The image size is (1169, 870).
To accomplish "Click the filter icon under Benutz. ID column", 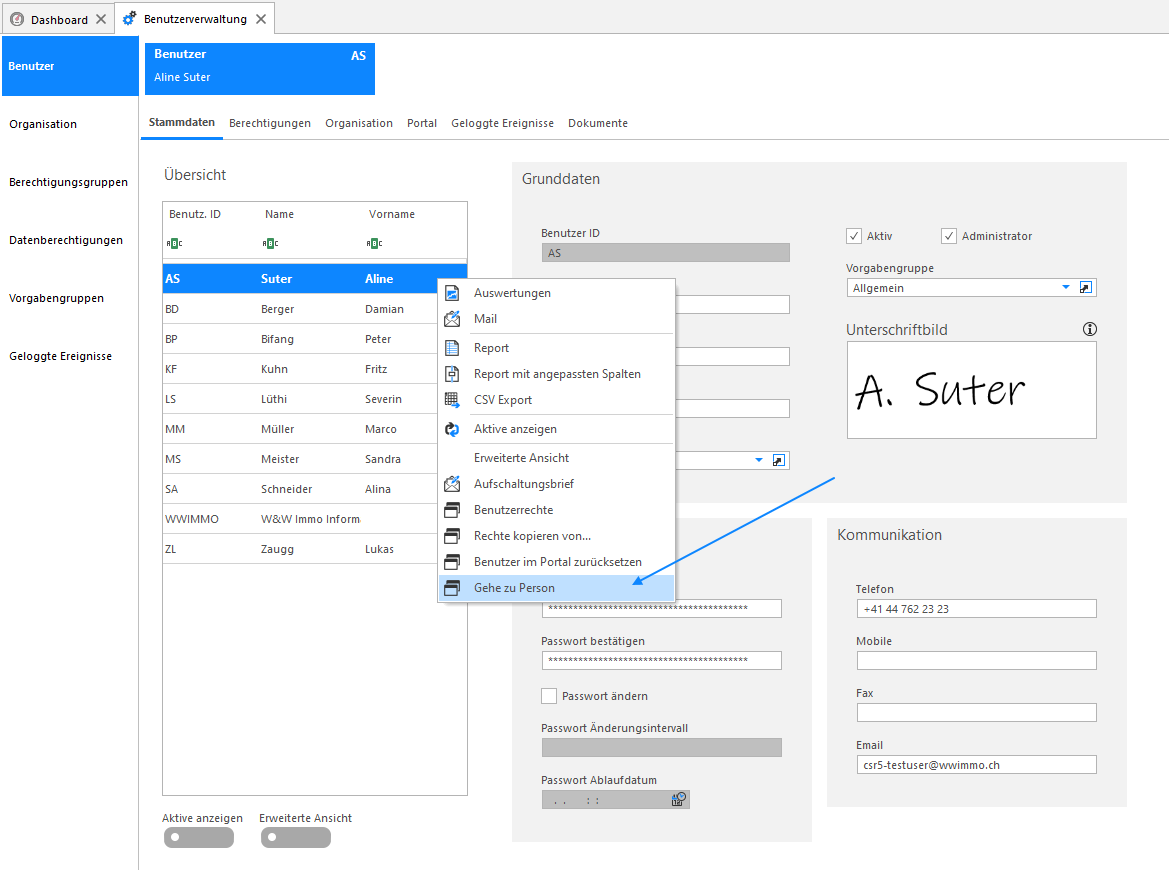I will coord(174,243).
